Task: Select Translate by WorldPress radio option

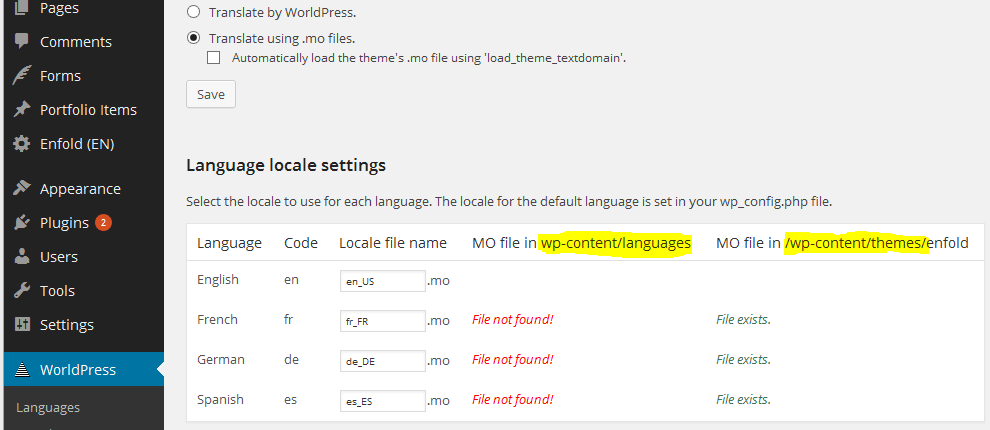Action: tap(194, 12)
